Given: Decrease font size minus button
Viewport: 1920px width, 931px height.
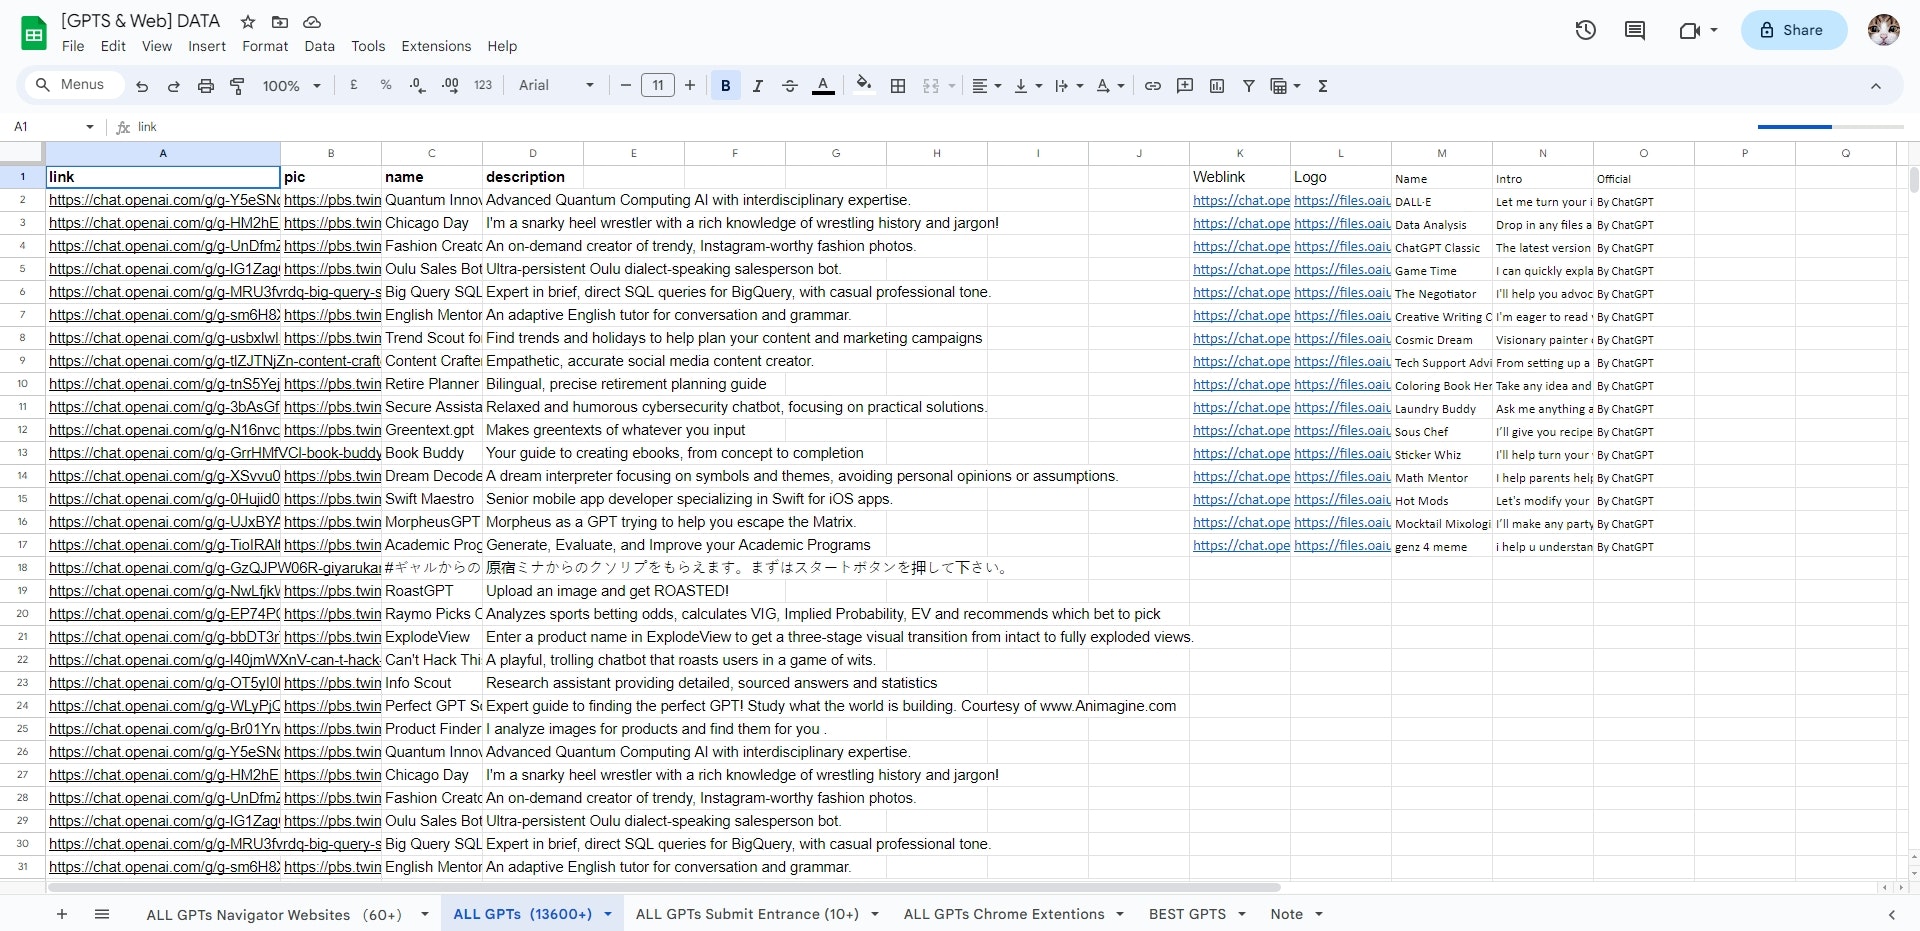Looking at the screenshot, I should (x=625, y=86).
